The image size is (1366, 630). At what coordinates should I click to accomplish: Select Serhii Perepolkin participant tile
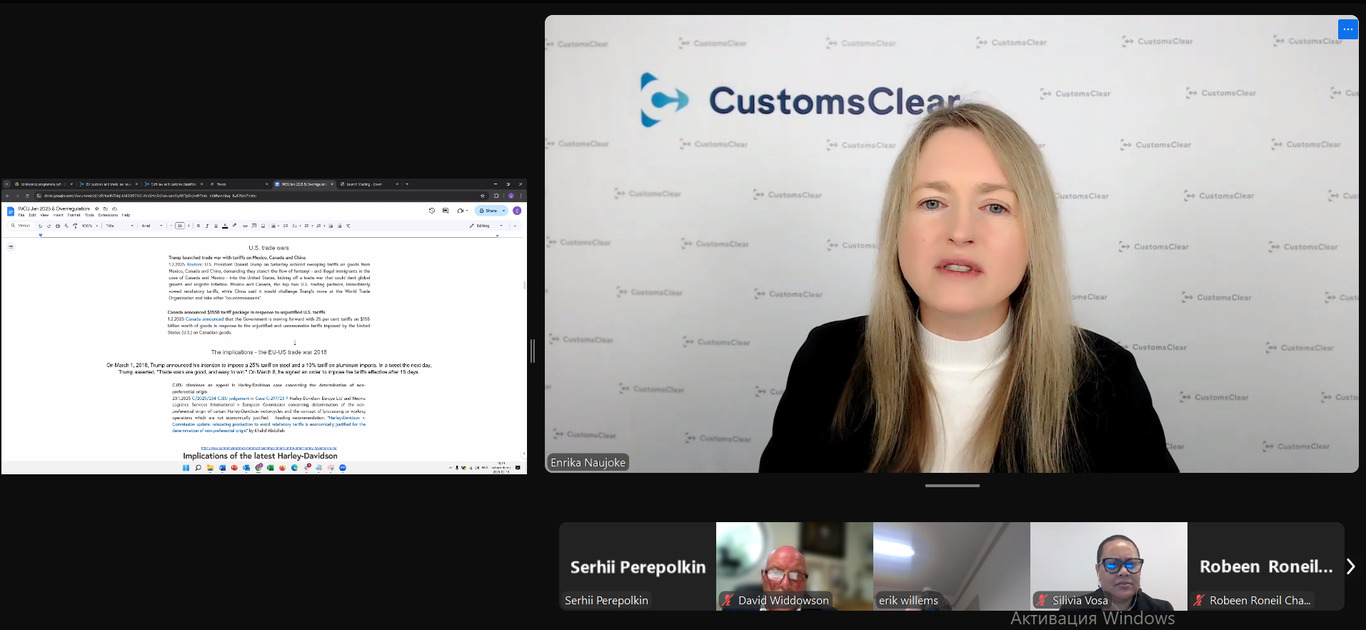point(637,566)
